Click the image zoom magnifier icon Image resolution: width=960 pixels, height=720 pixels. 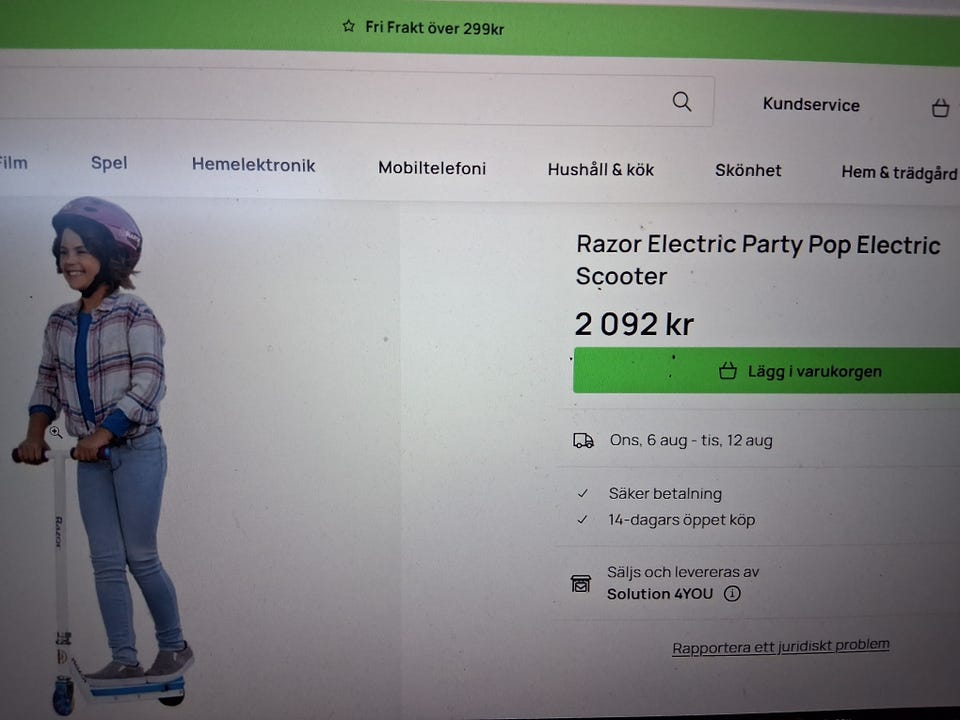(x=56, y=432)
